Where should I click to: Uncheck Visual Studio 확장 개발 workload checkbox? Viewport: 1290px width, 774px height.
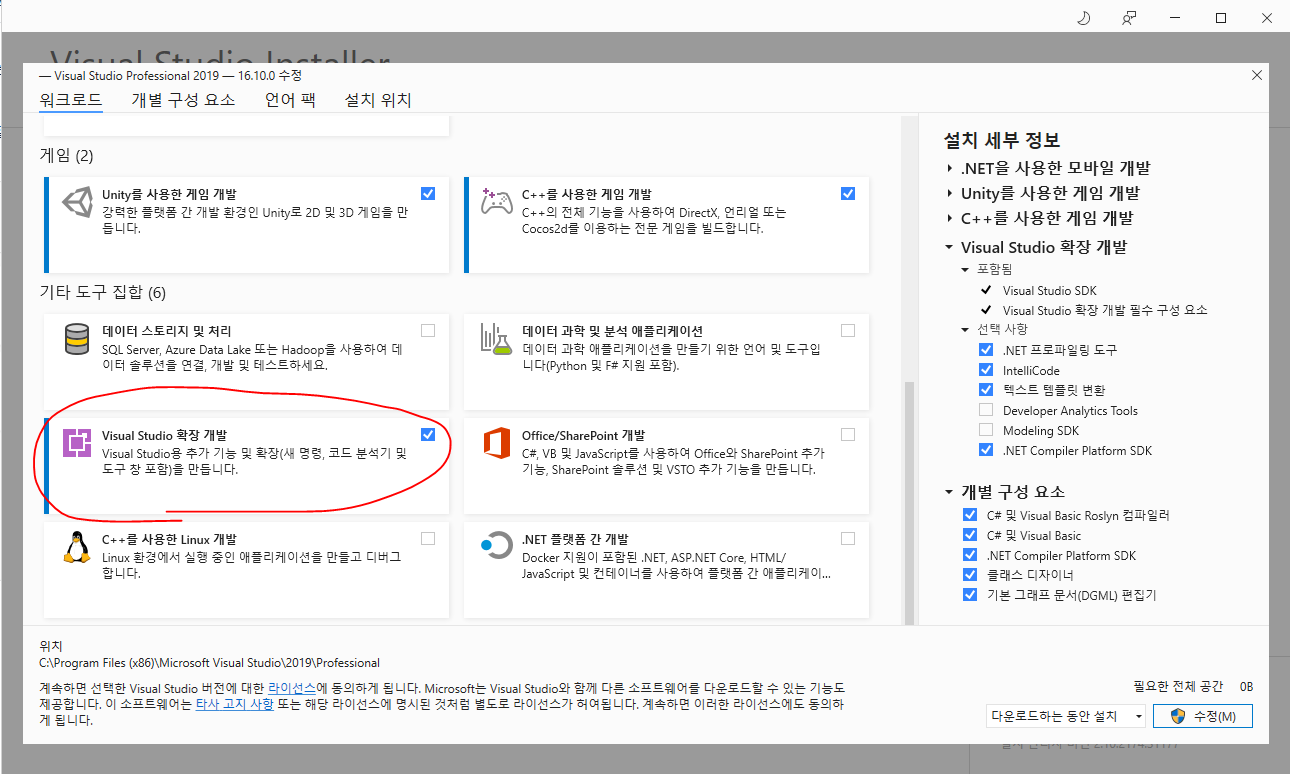pos(428,434)
